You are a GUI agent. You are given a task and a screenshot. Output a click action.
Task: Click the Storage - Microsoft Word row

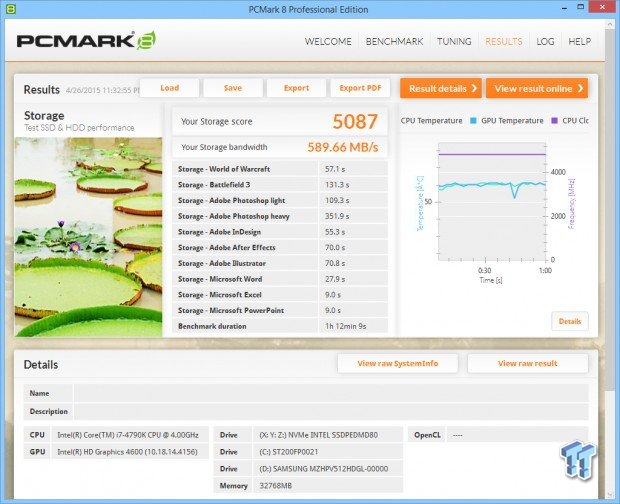click(280, 279)
